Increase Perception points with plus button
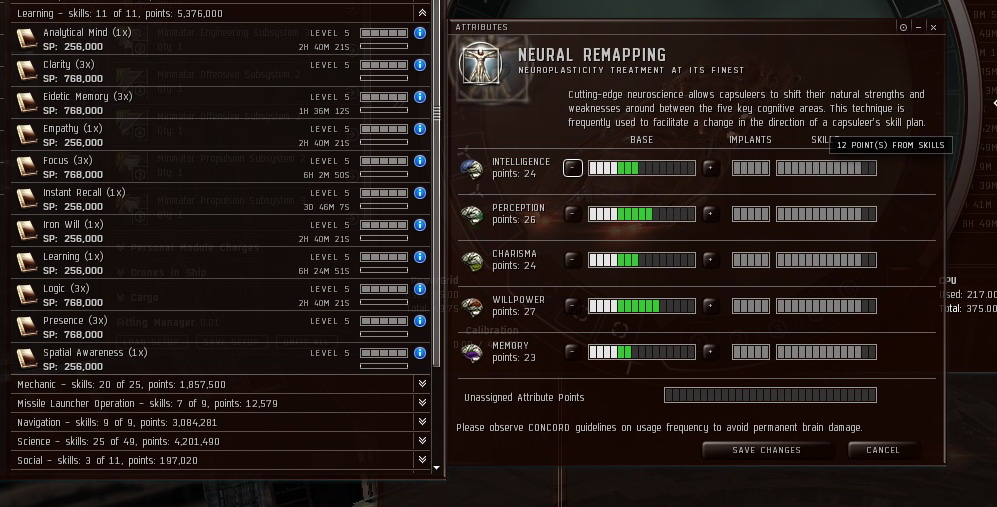 [711, 214]
